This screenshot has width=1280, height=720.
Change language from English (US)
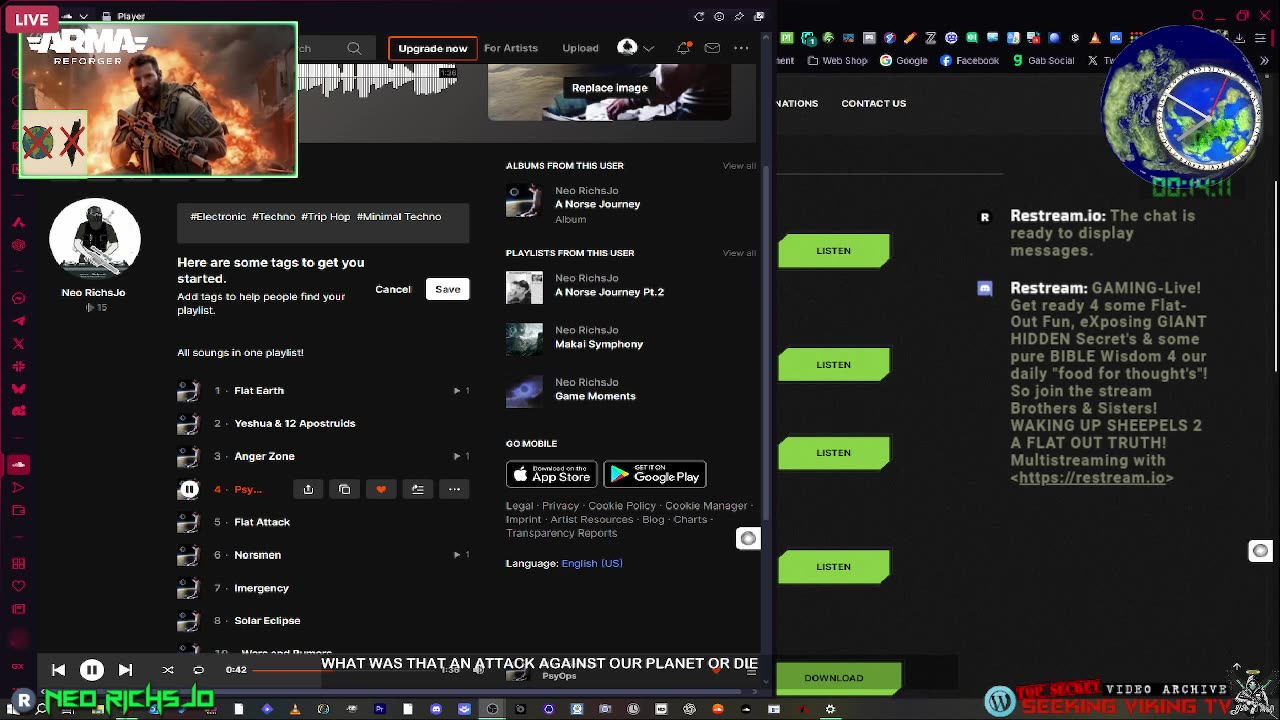click(592, 563)
